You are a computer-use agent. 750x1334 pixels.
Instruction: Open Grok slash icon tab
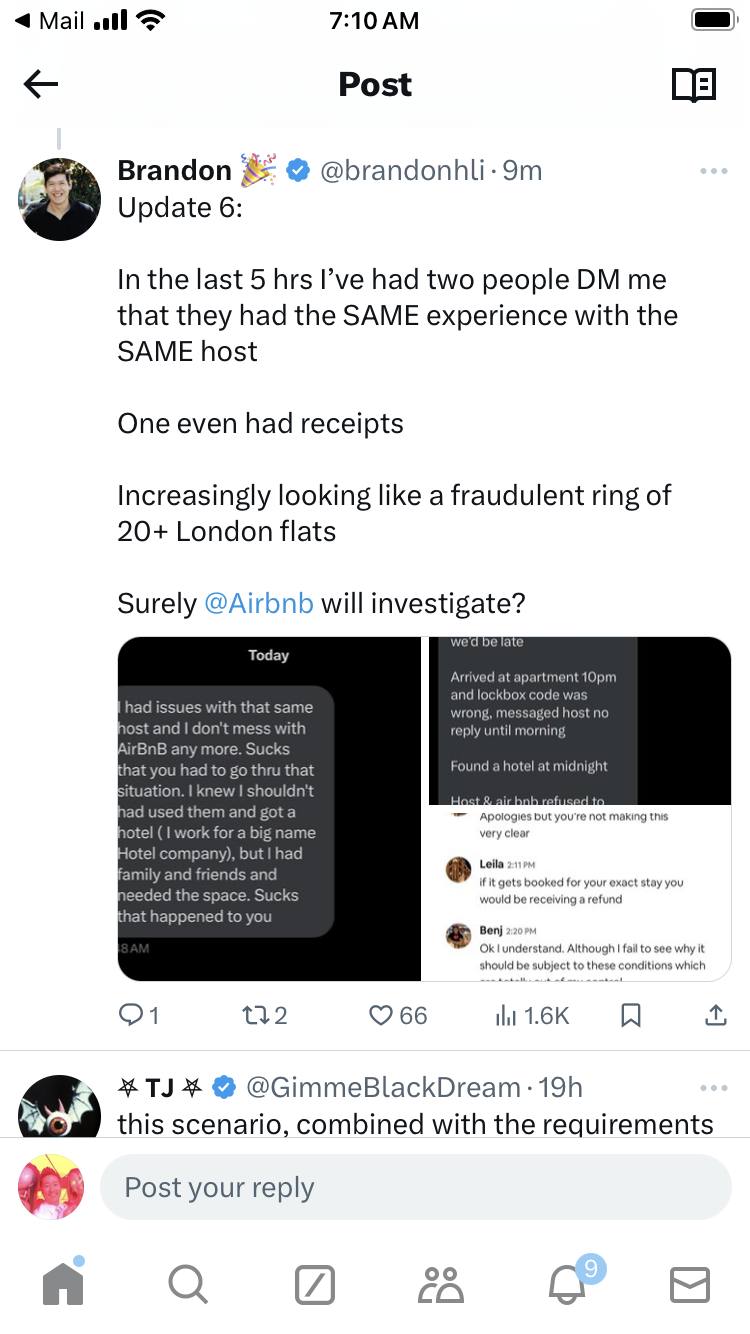(314, 1284)
